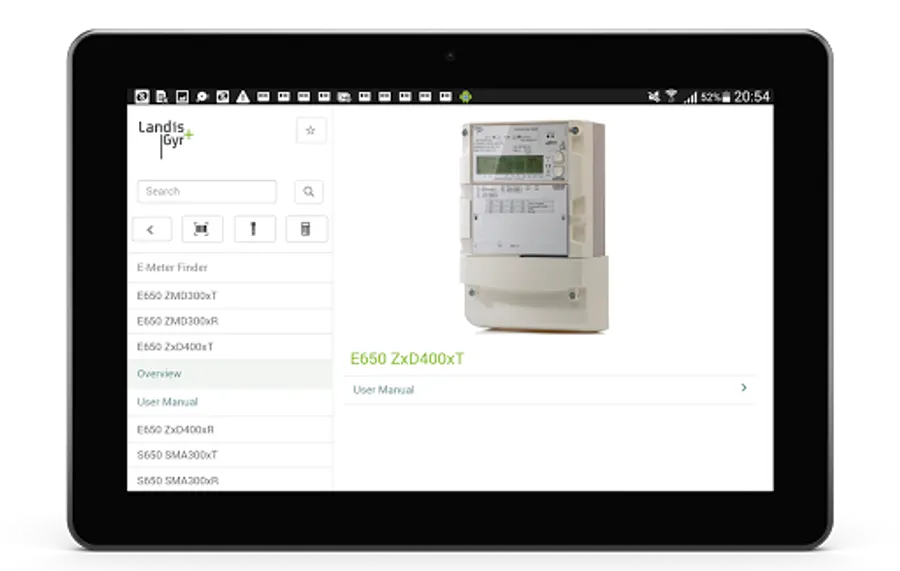Open User Manual row in content pane

tap(550, 390)
